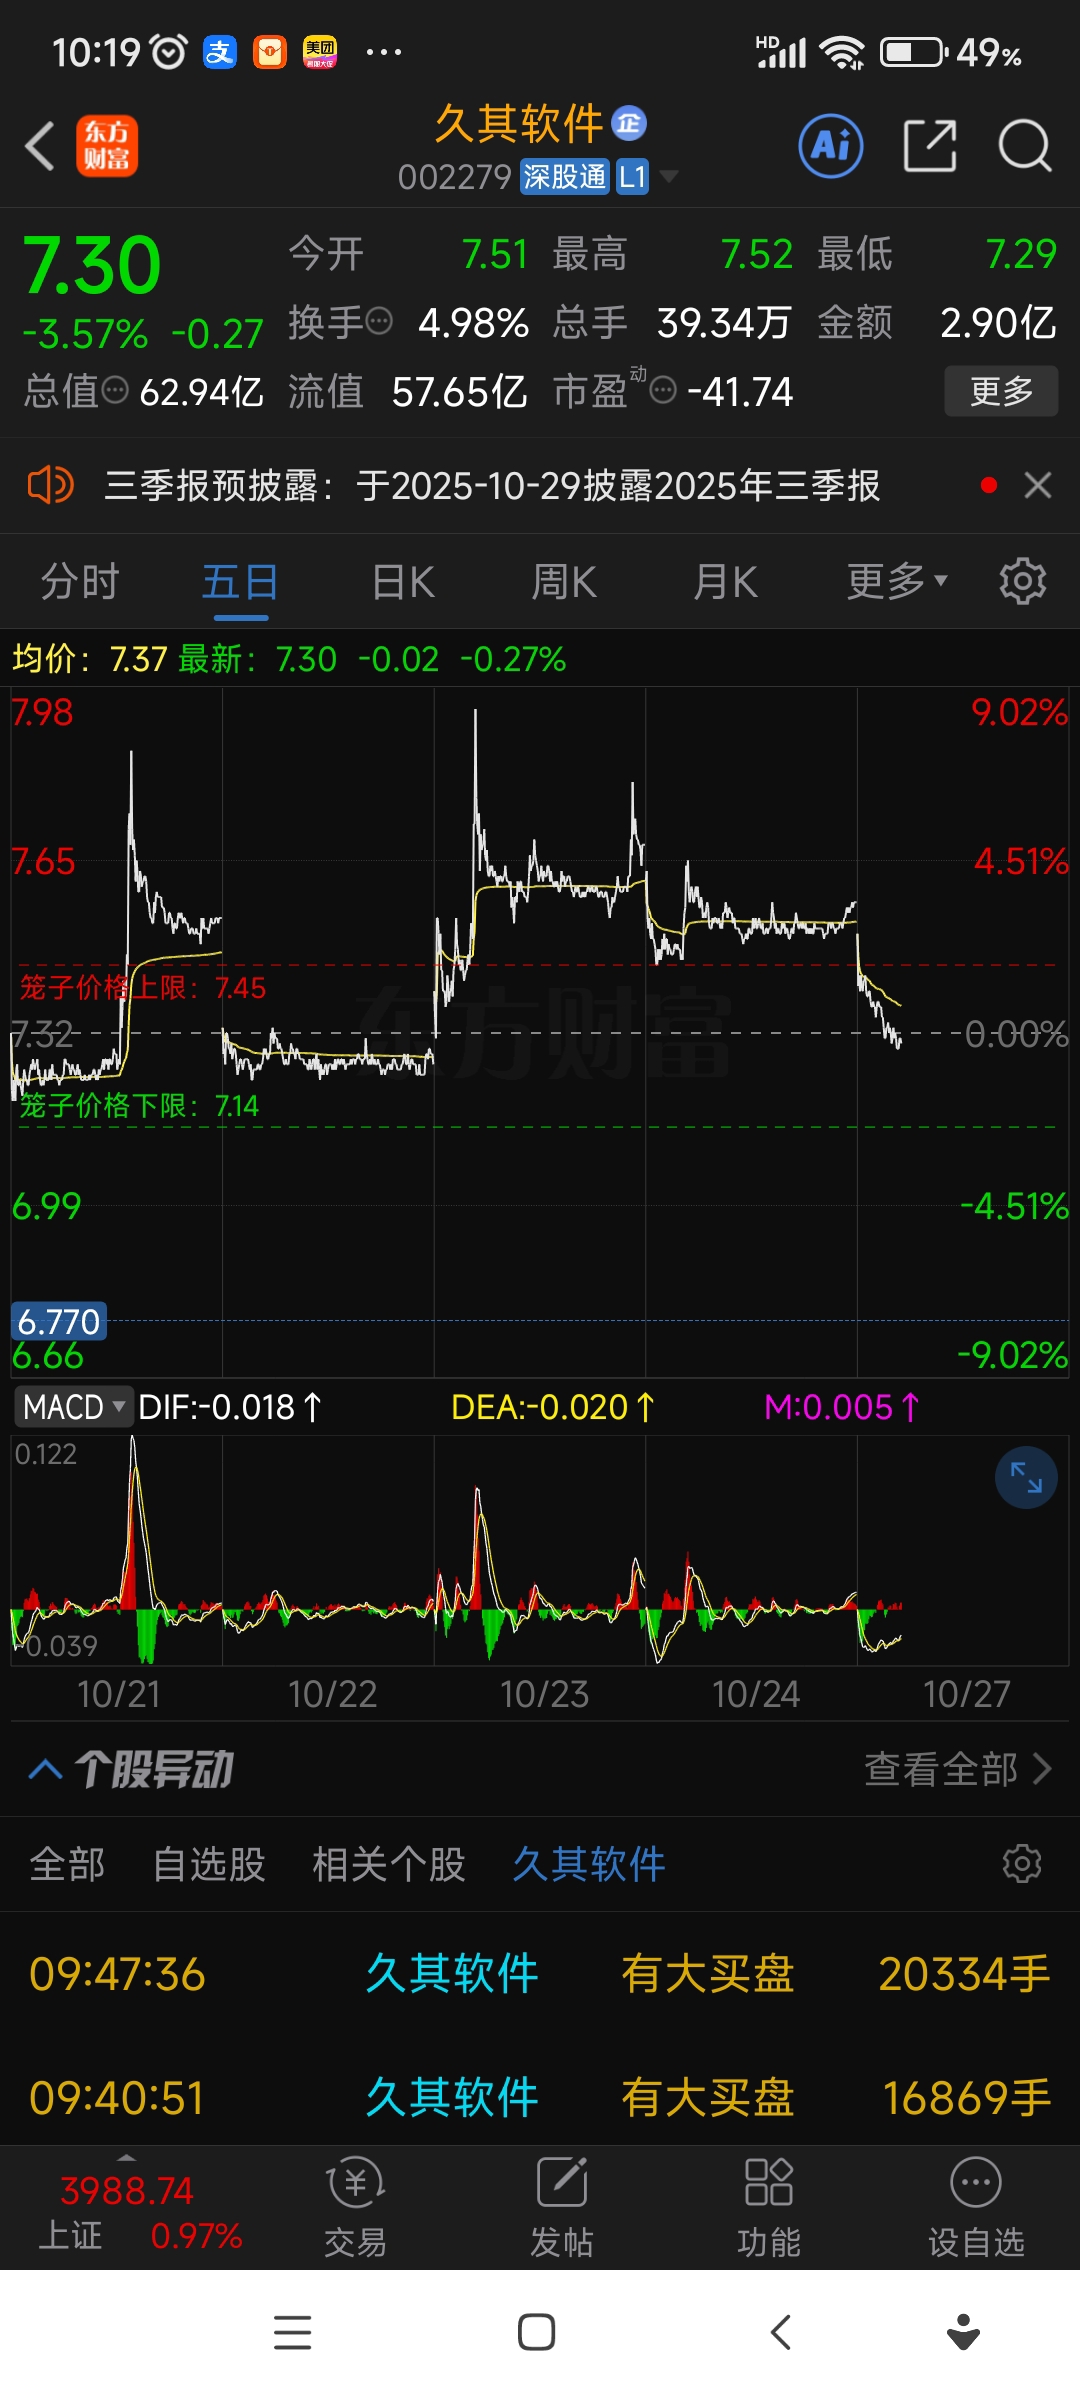Tap the 10/27 date label on chart
The height and width of the screenshot is (2400, 1080).
click(967, 1694)
